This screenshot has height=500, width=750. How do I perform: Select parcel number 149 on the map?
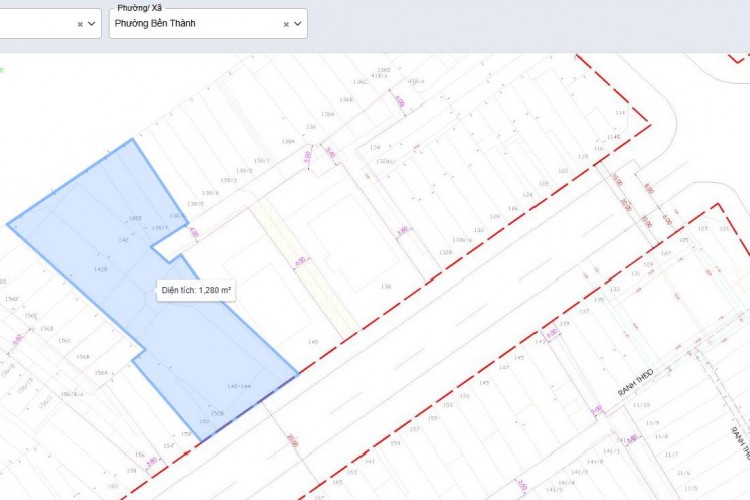tap(484, 383)
